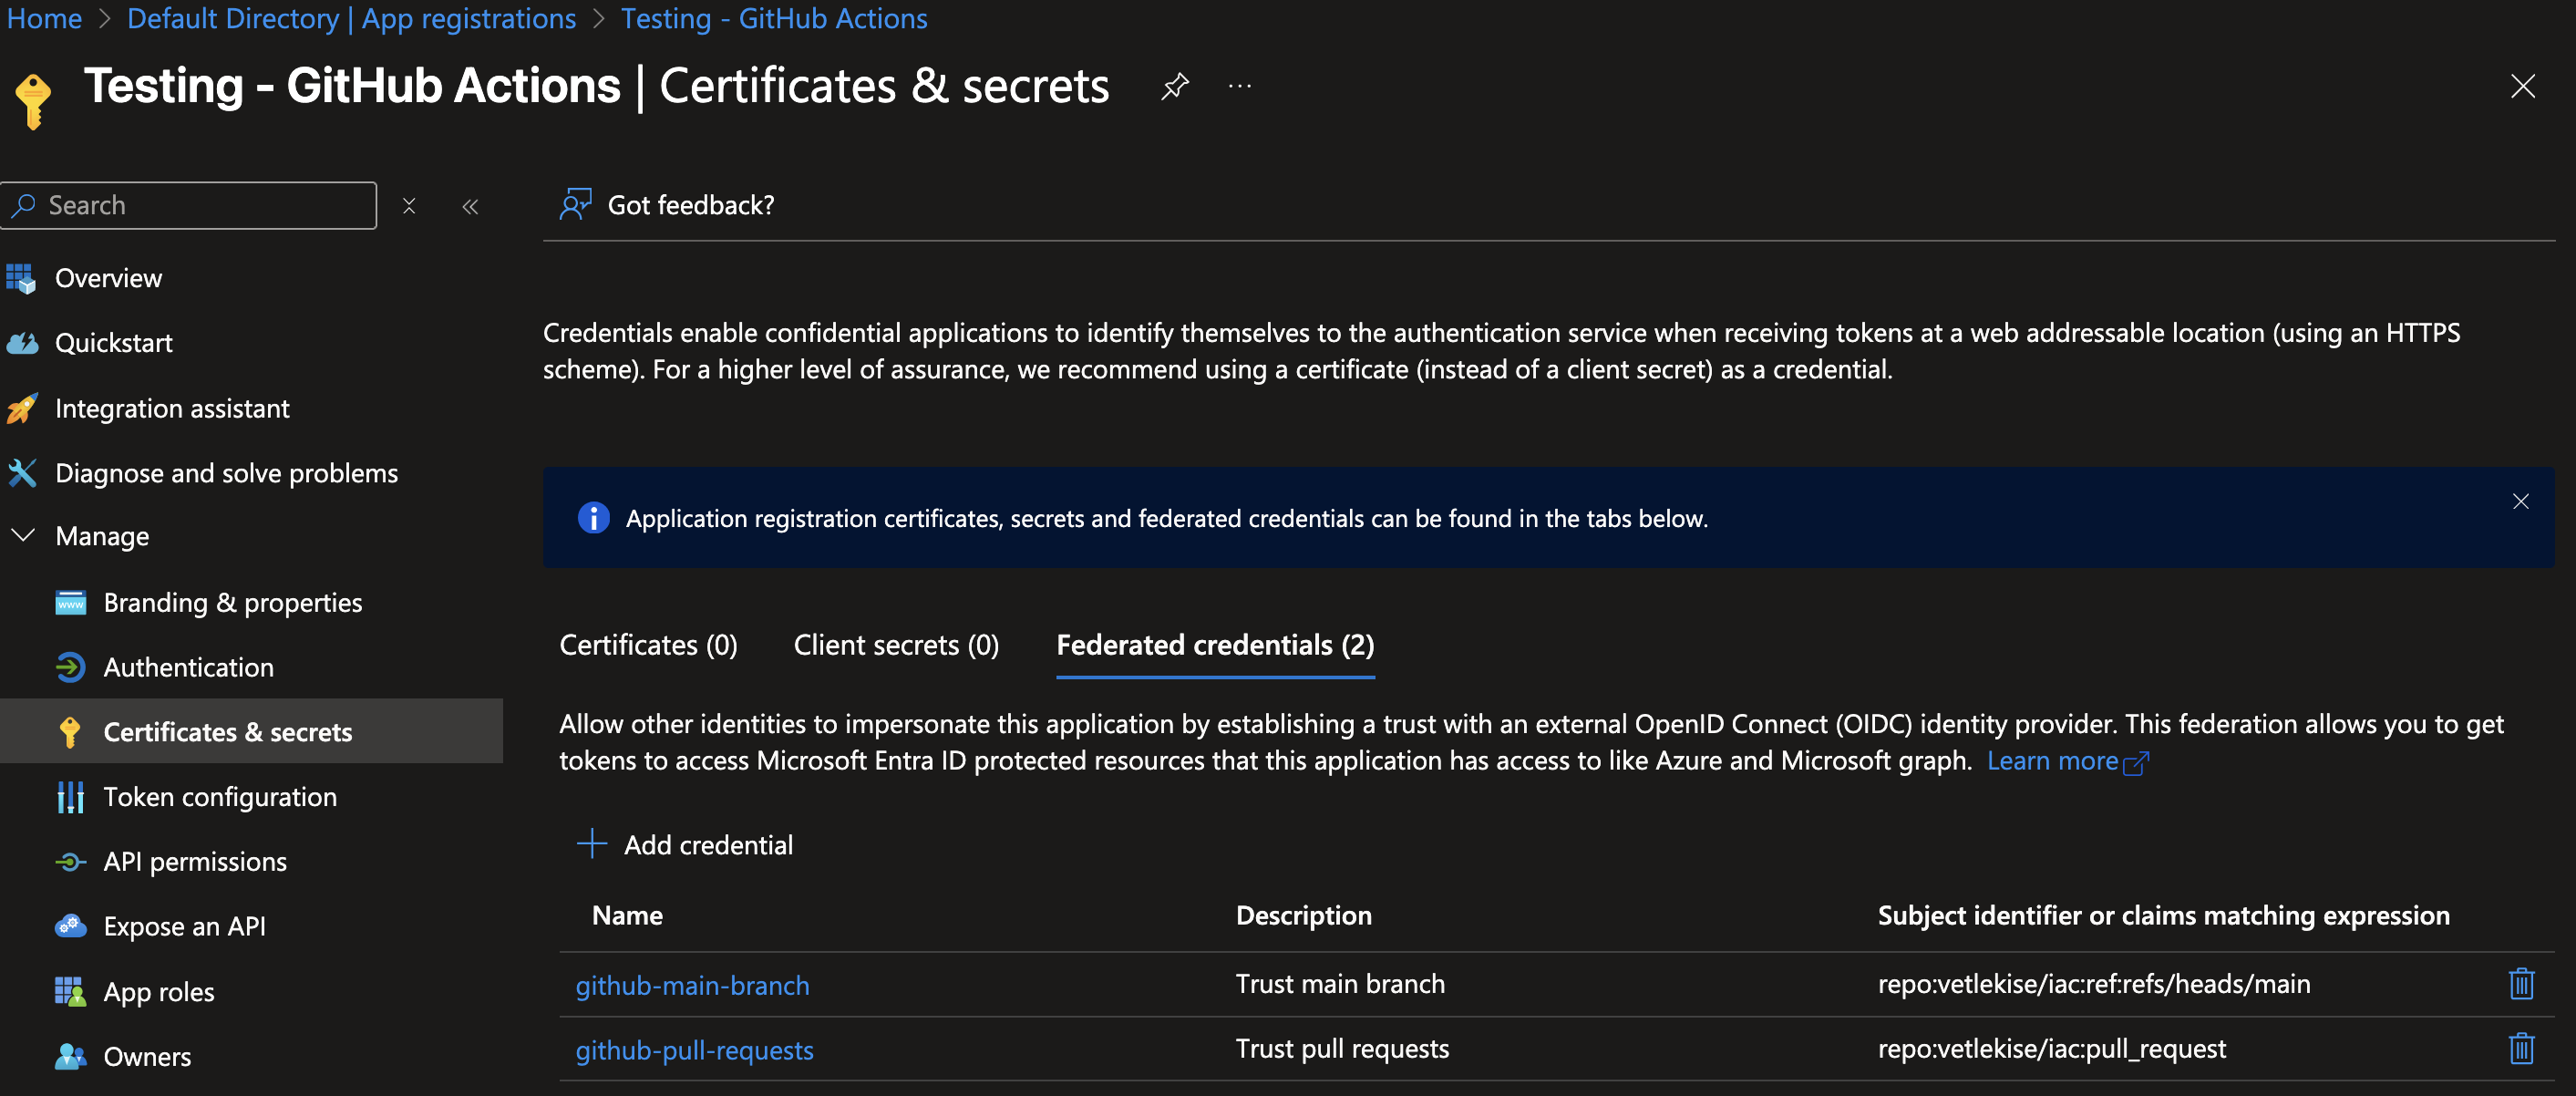
Task: Pin this blade using the pin icon
Action: point(1174,87)
